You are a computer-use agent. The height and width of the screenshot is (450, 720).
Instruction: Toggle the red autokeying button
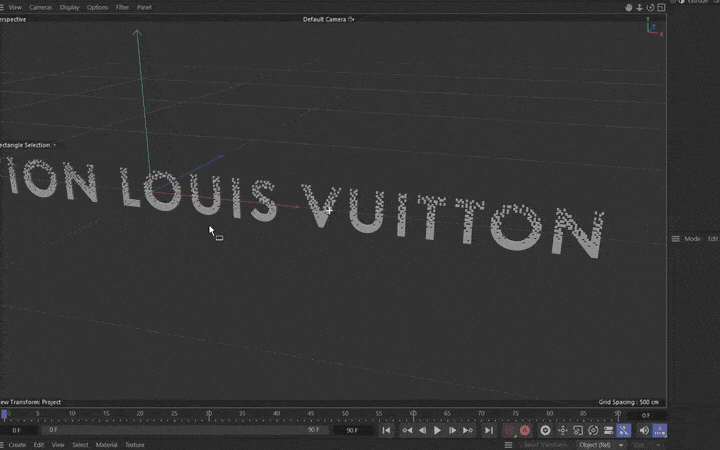pyautogui.click(x=525, y=430)
